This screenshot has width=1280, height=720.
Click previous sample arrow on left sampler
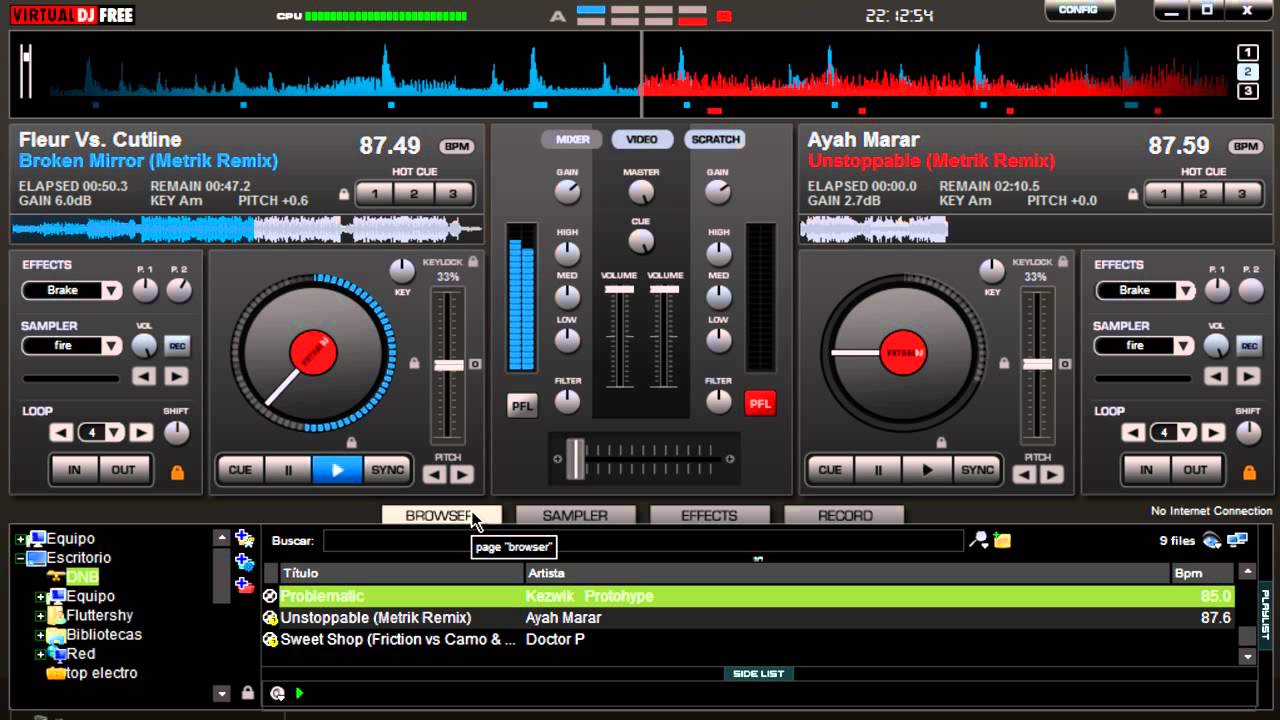click(x=144, y=377)
